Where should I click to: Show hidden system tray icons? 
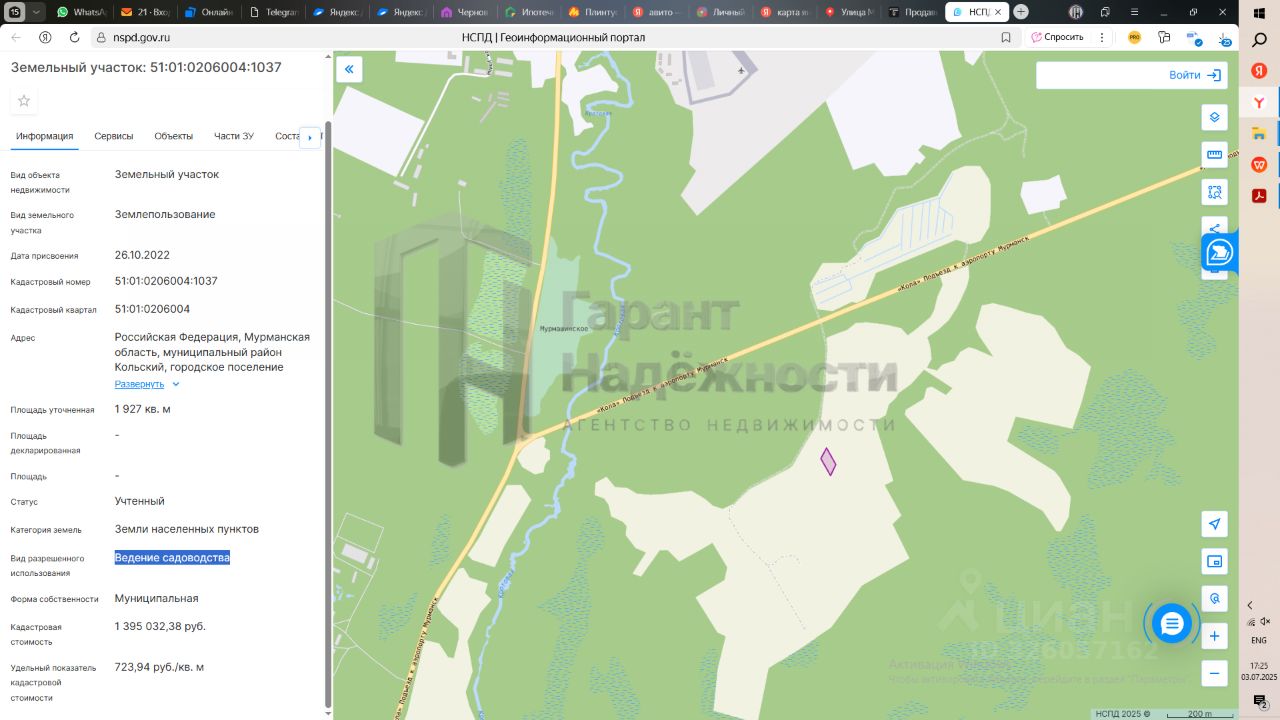click(1249, 605)
